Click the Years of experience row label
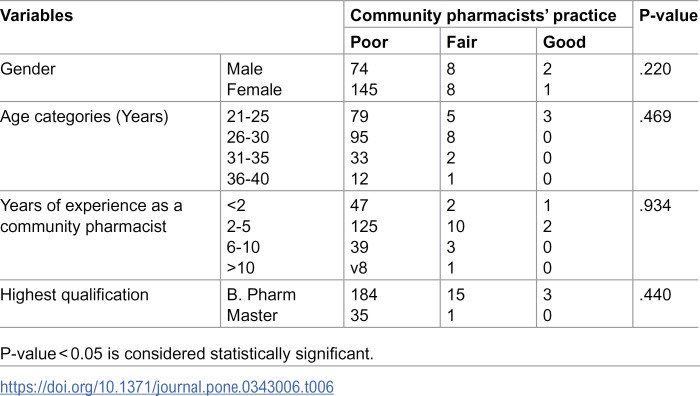This screenshot has height=396, width=700. [x=91, y=216]
